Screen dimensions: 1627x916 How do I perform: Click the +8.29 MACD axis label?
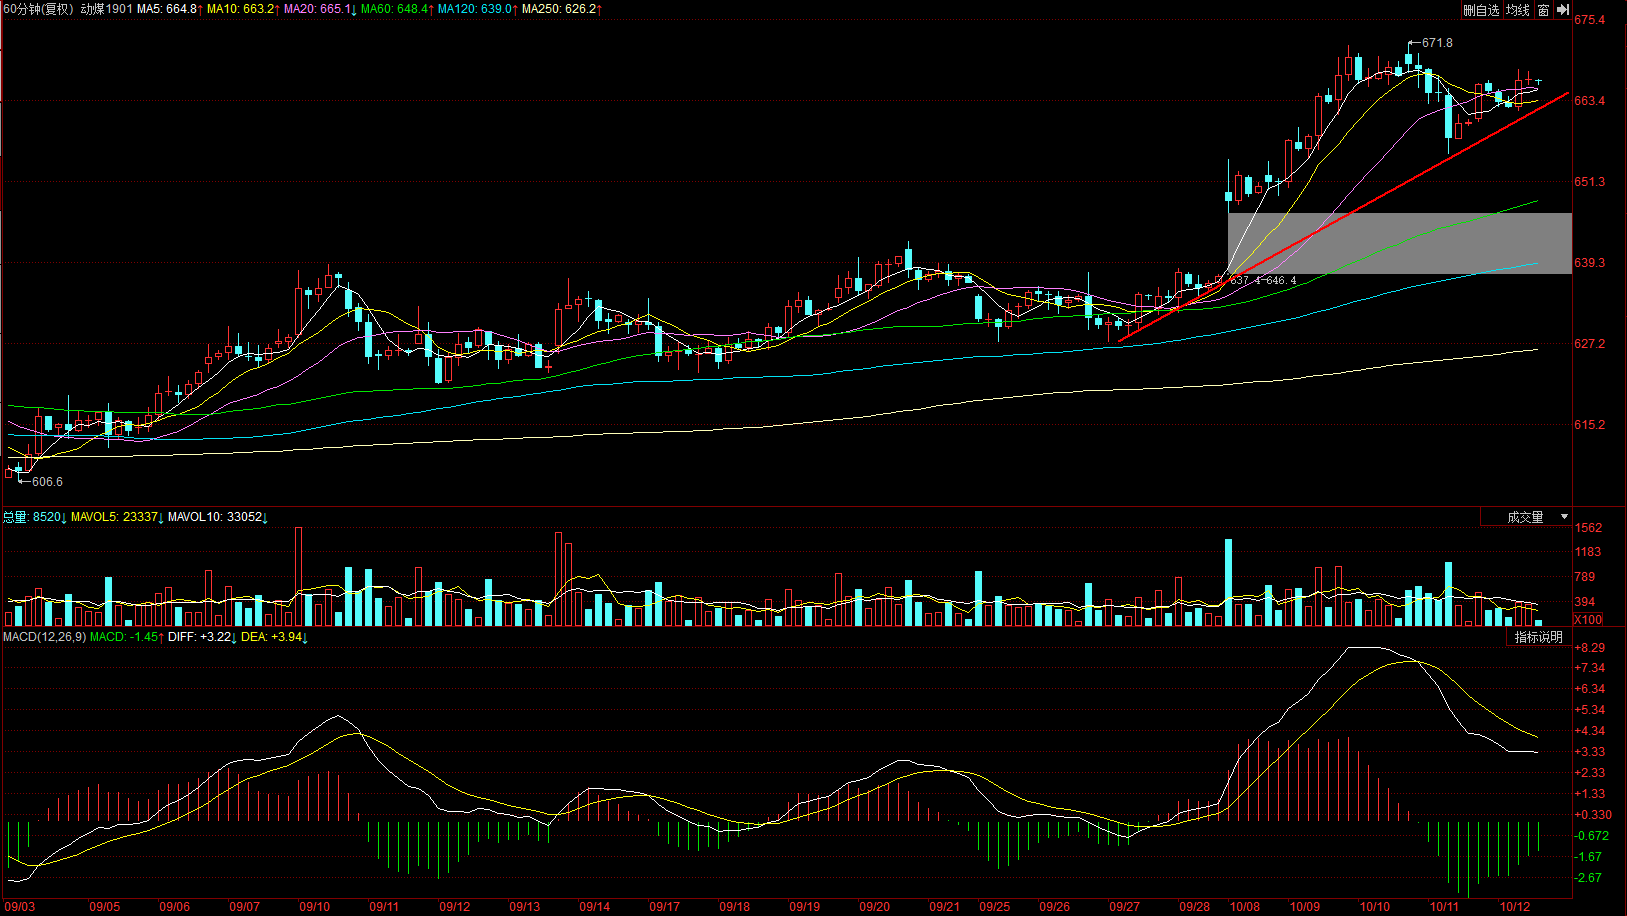pyautogui.click(x=1590, y=648)
